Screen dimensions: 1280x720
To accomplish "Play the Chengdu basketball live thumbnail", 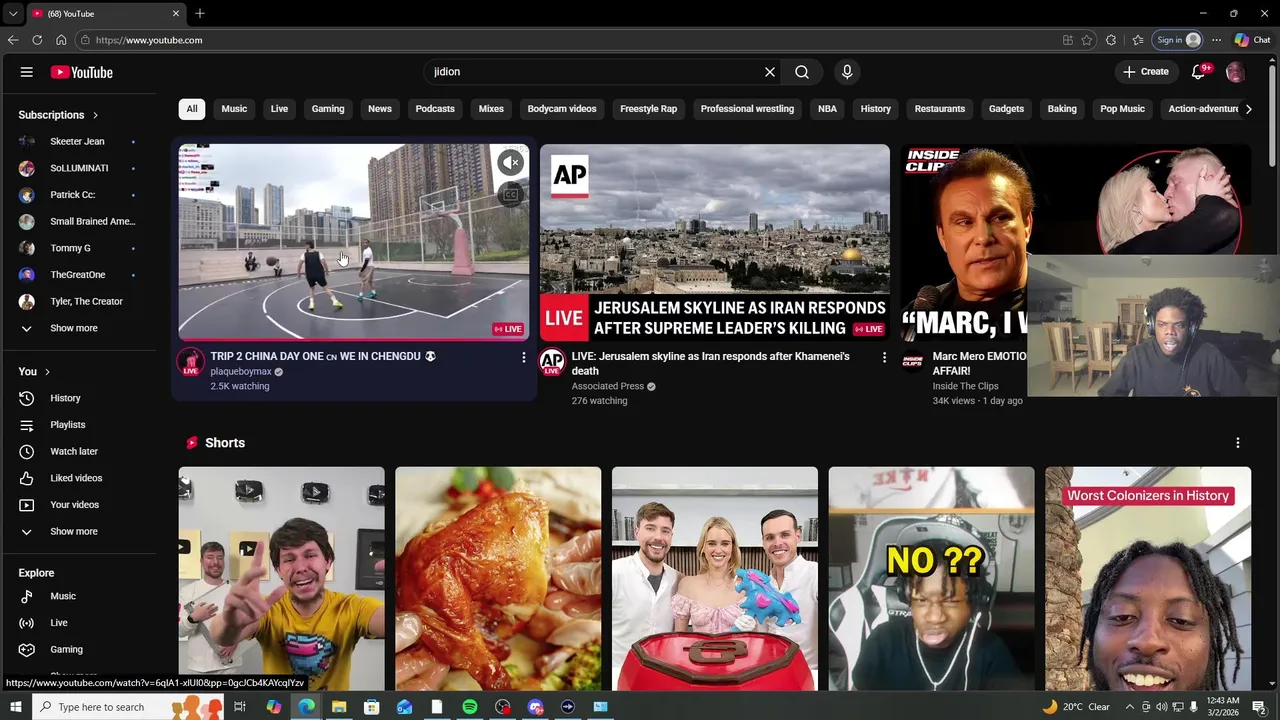I will pos(354,242).
